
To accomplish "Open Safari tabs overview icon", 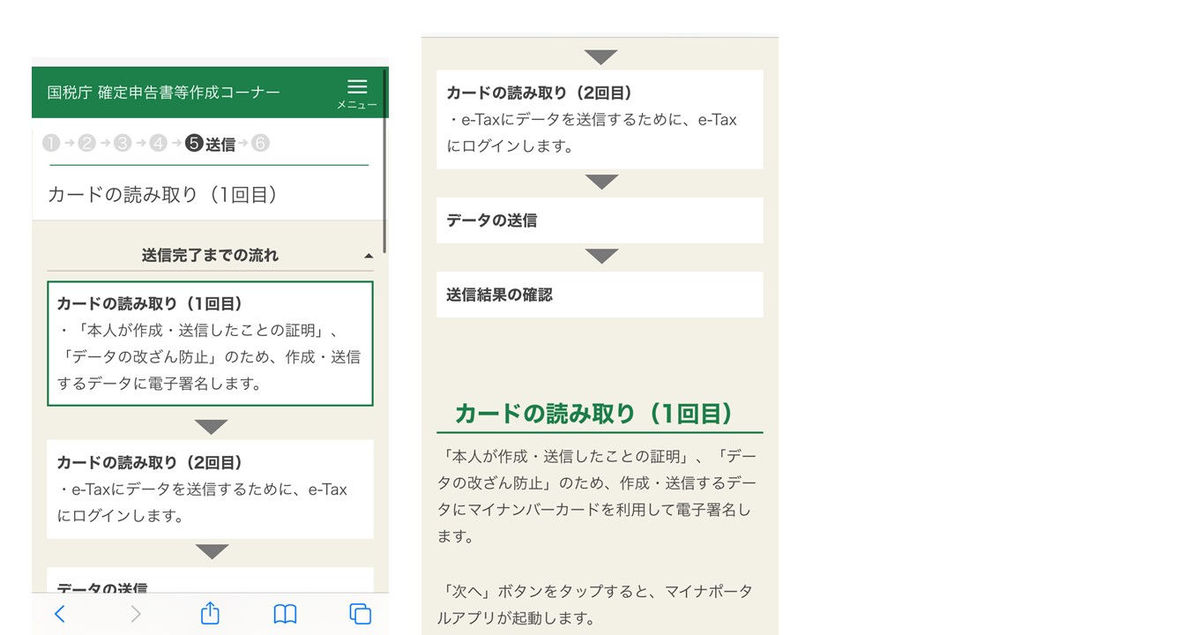I will 360,614.
